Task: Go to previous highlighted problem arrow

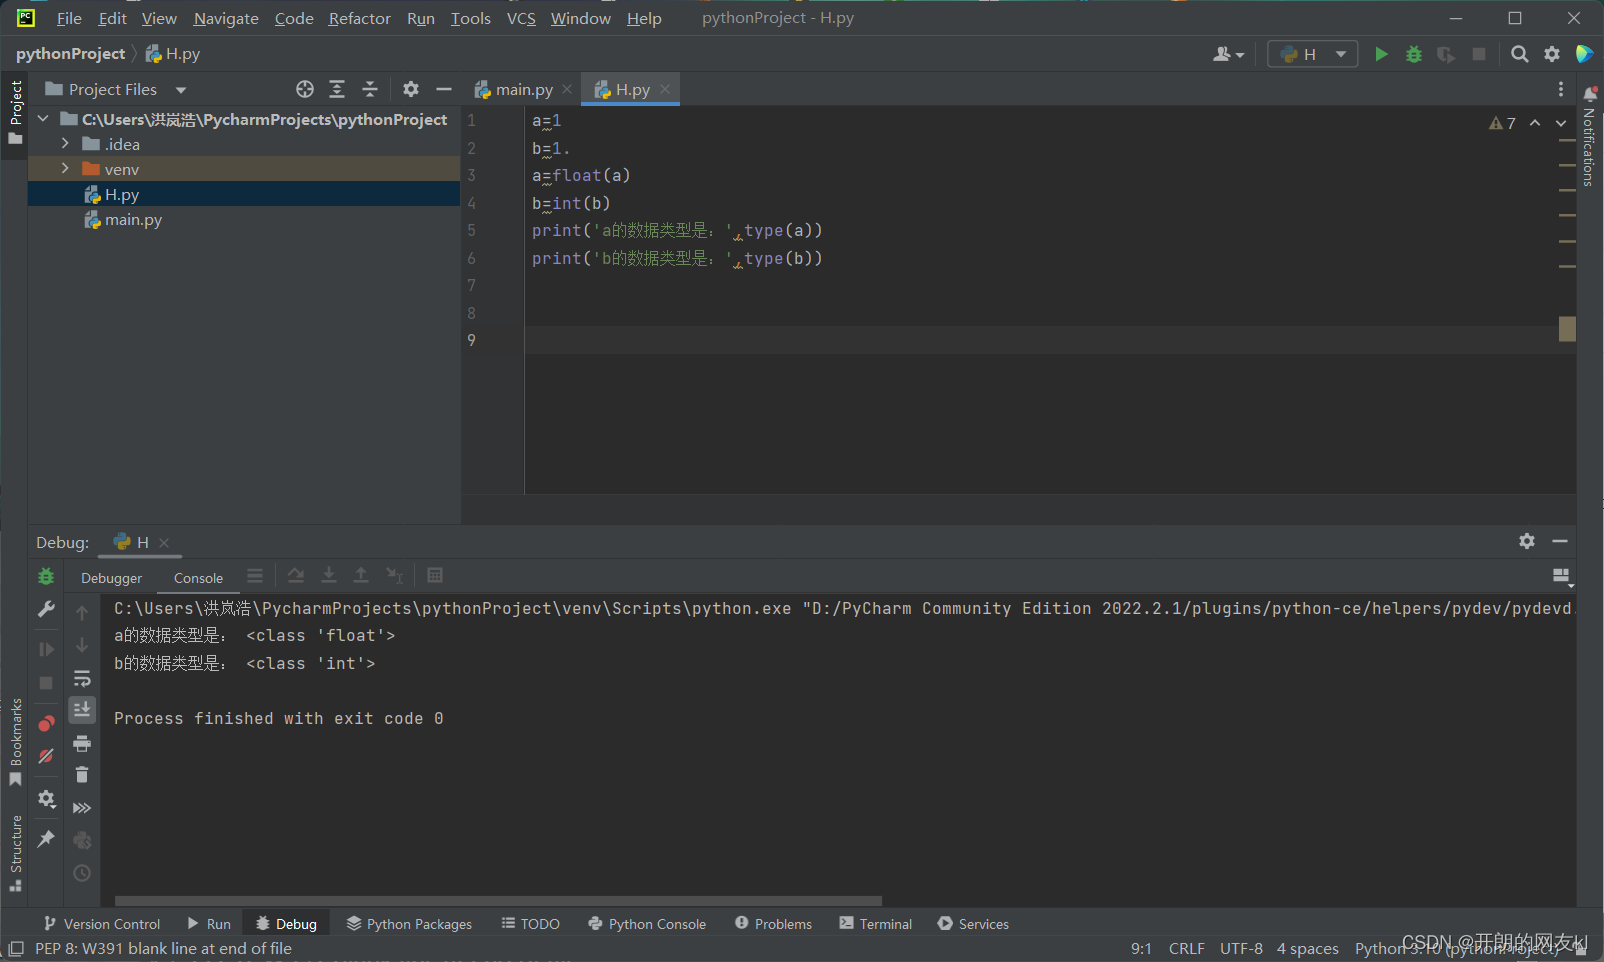Action: click(x=1535, y=123)
